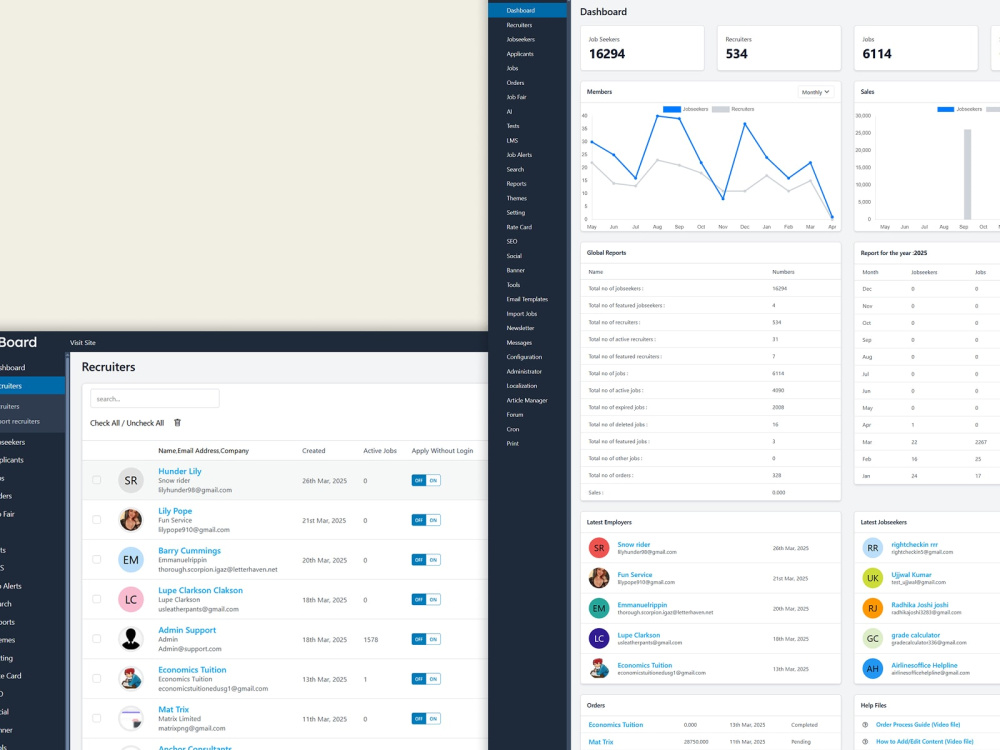
Task: Toggle Apply Without Login for Barry Cummings
Action: pyautogui.click(x=426, y=559)
